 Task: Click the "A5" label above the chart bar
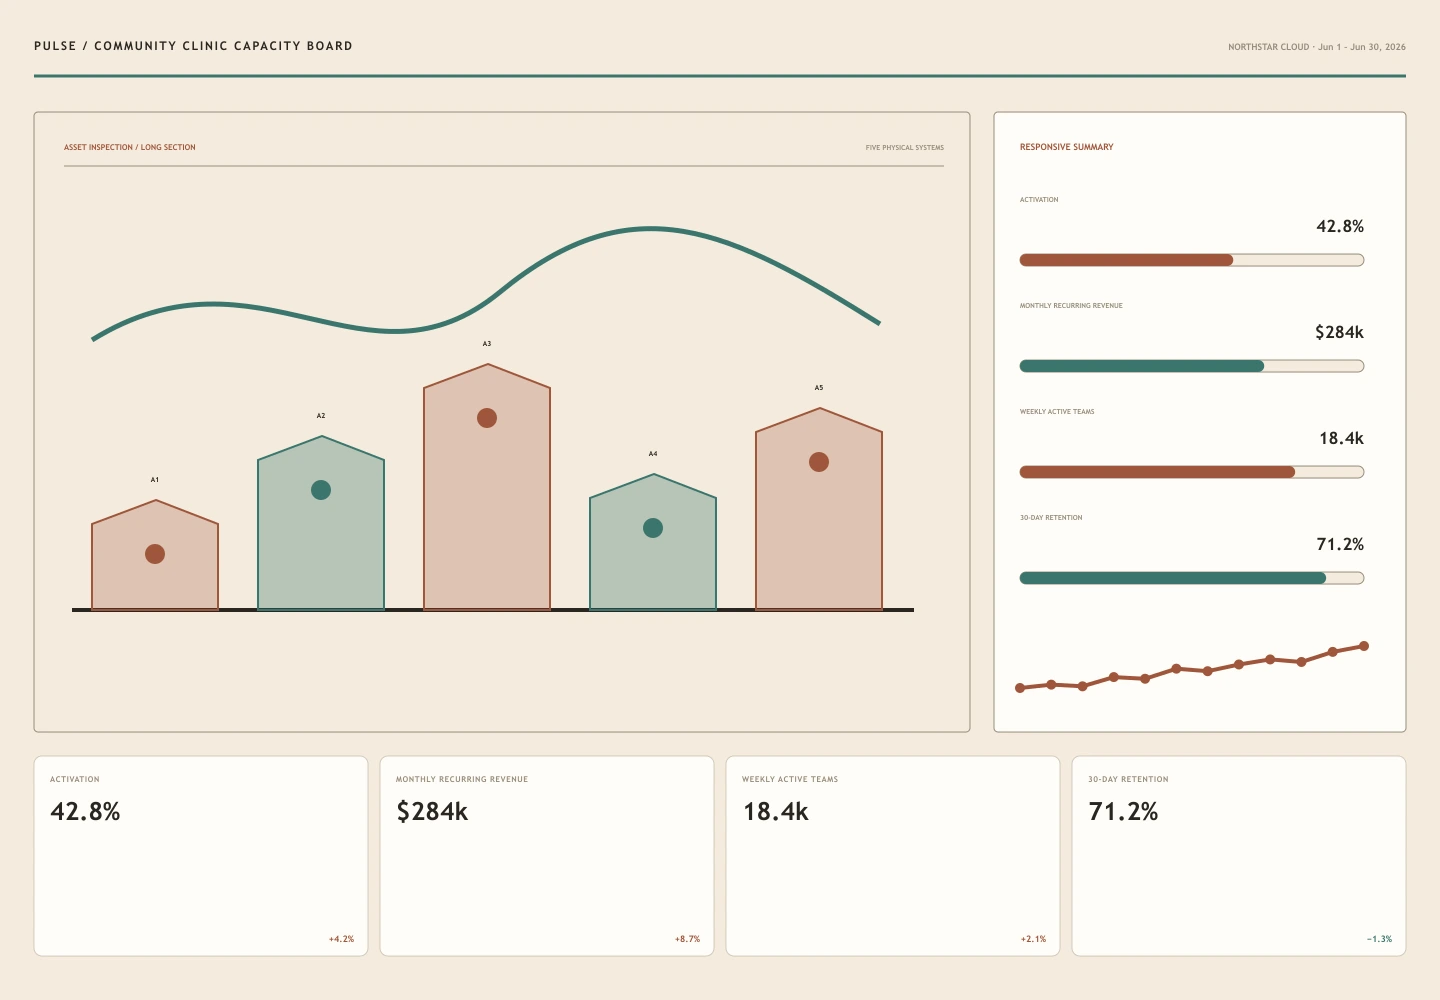819,388
